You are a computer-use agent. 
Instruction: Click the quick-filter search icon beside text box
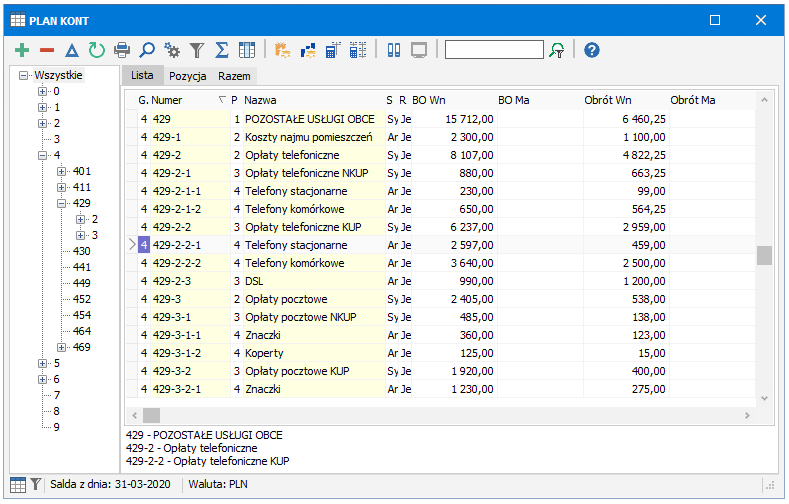click(x=557, y=50)
